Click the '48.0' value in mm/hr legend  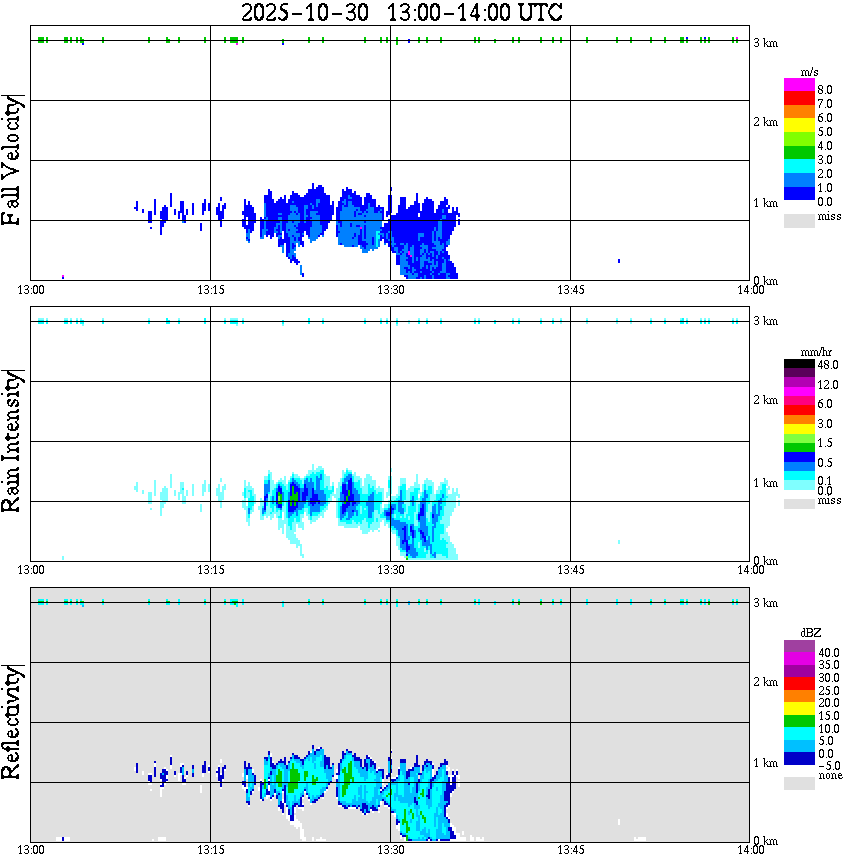click(828, 365)
